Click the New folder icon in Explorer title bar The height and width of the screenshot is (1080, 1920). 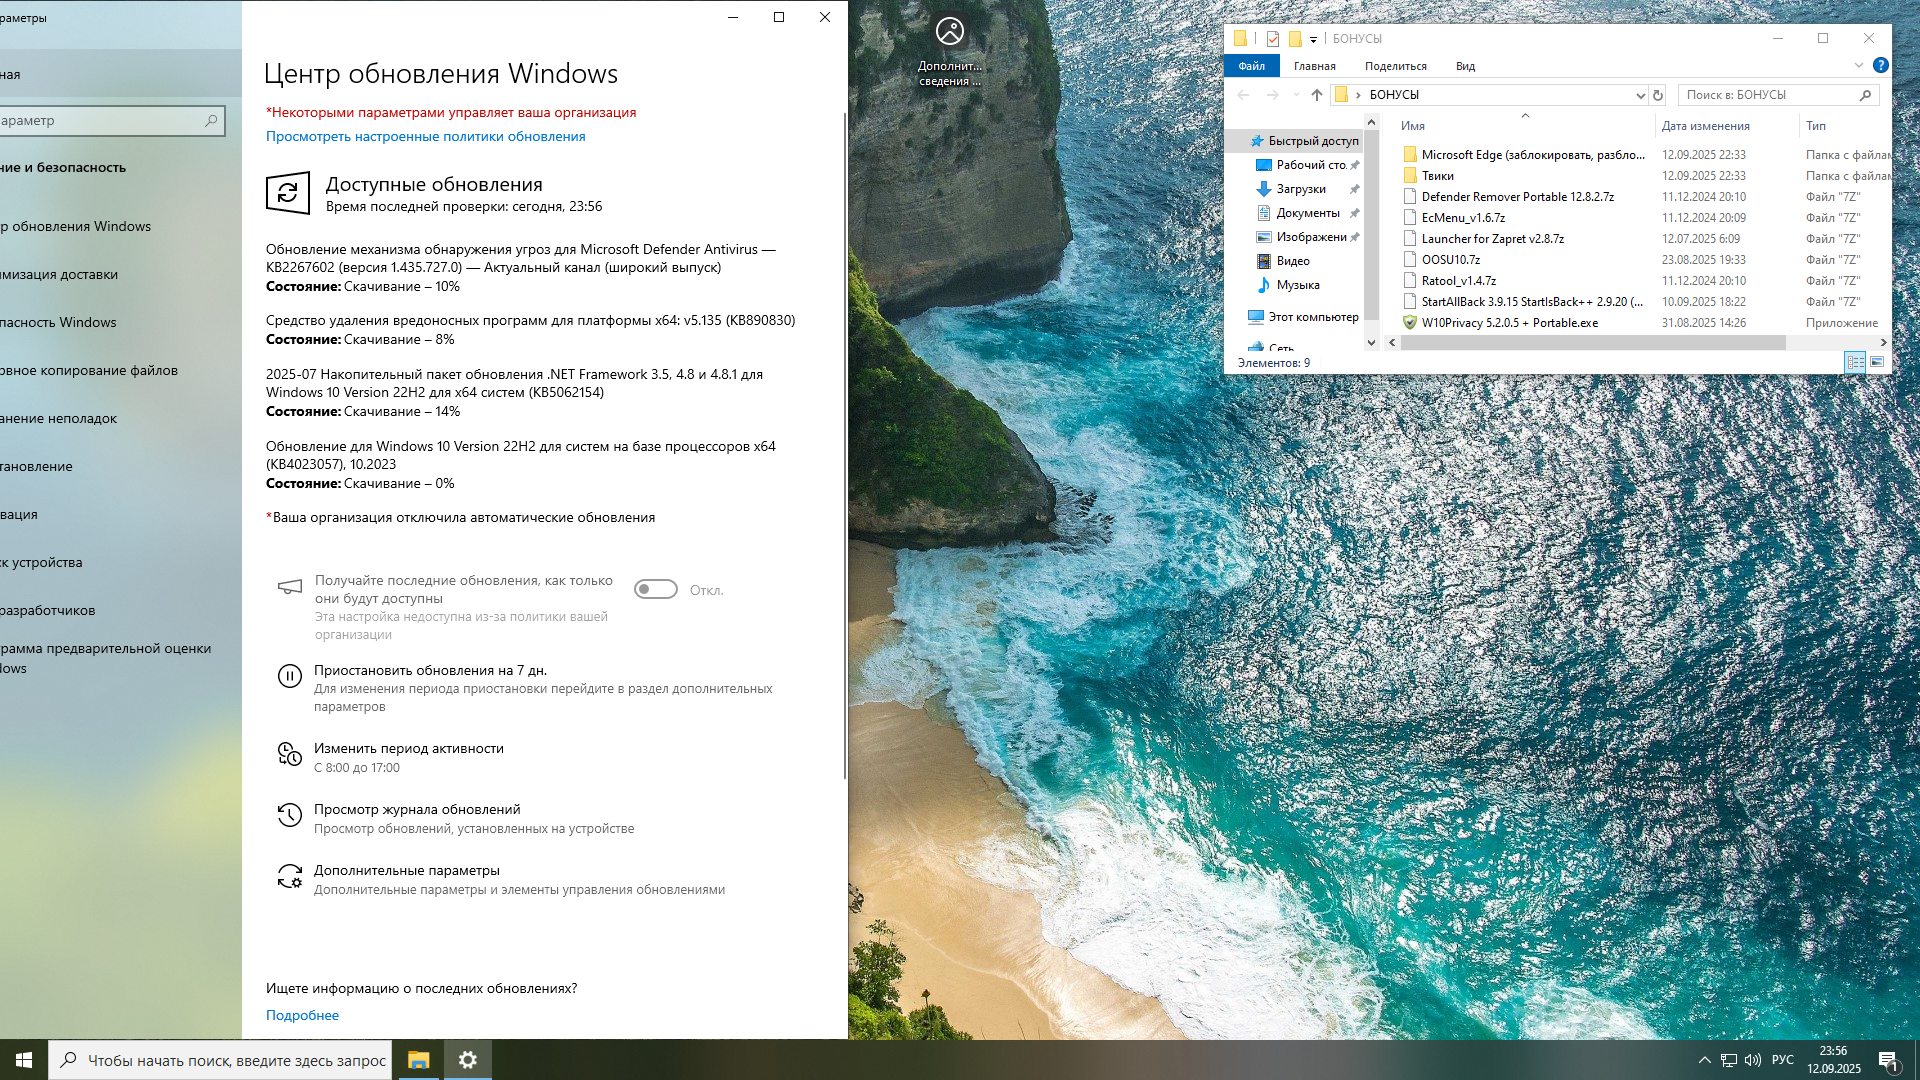pyautogui.click(x=1295, y=39)
